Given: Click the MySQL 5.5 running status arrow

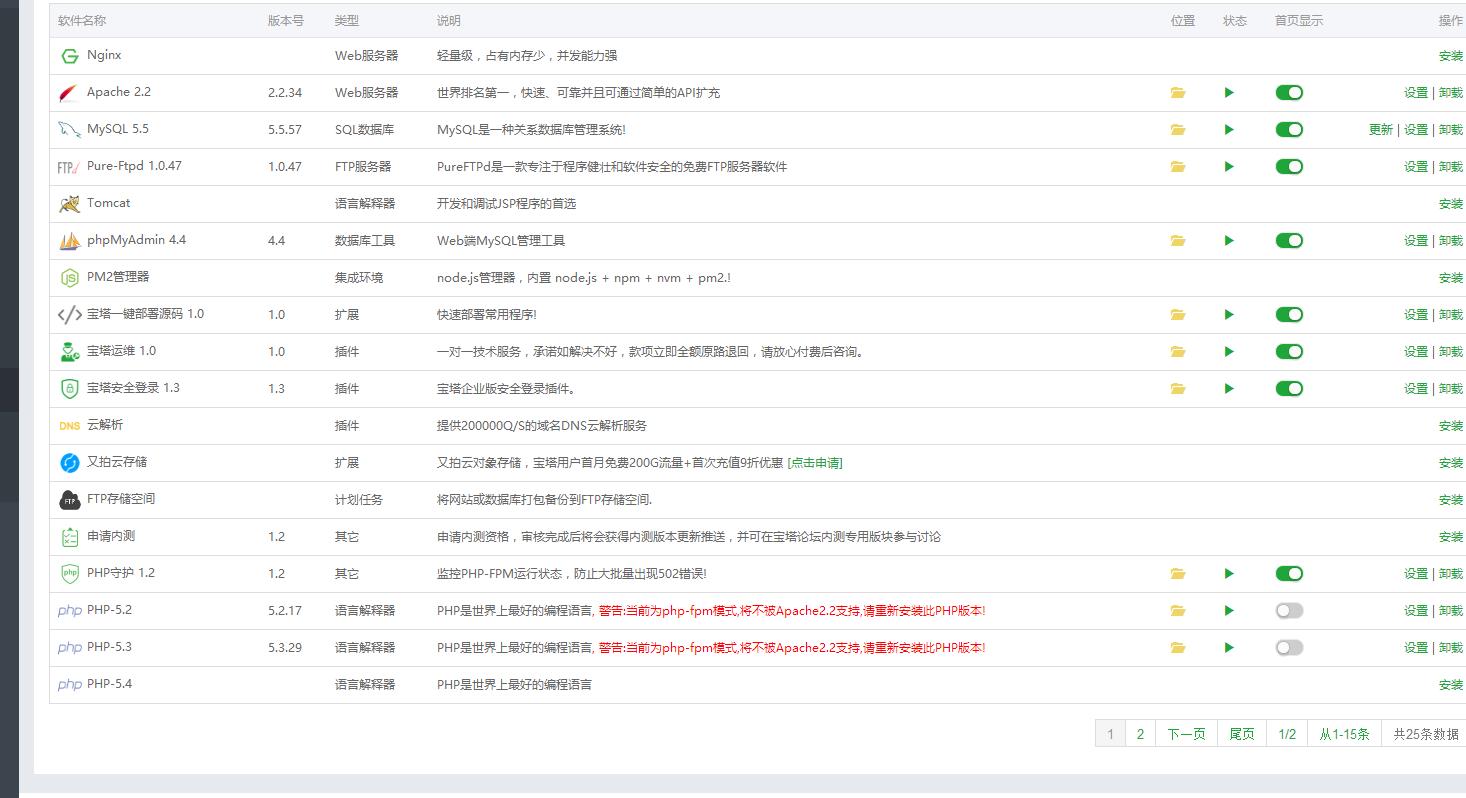Looking at the screenshot, I should [1229, 130].
